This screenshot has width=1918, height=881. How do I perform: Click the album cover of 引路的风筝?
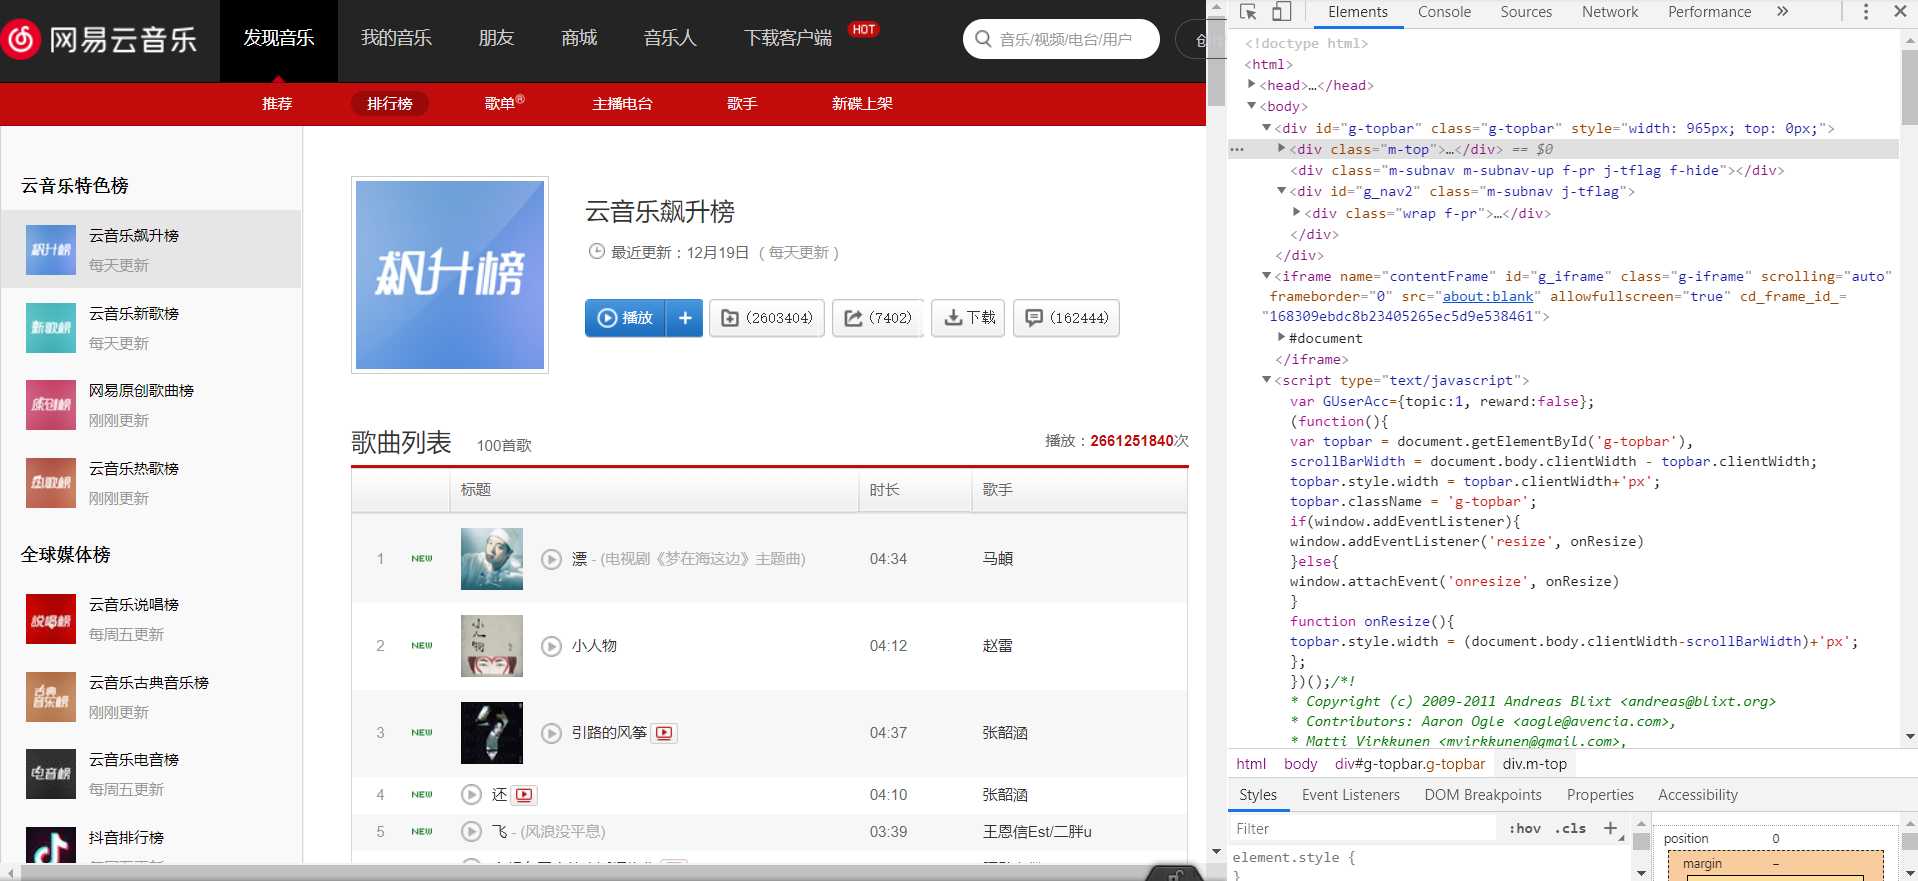(x=492, y=733)
